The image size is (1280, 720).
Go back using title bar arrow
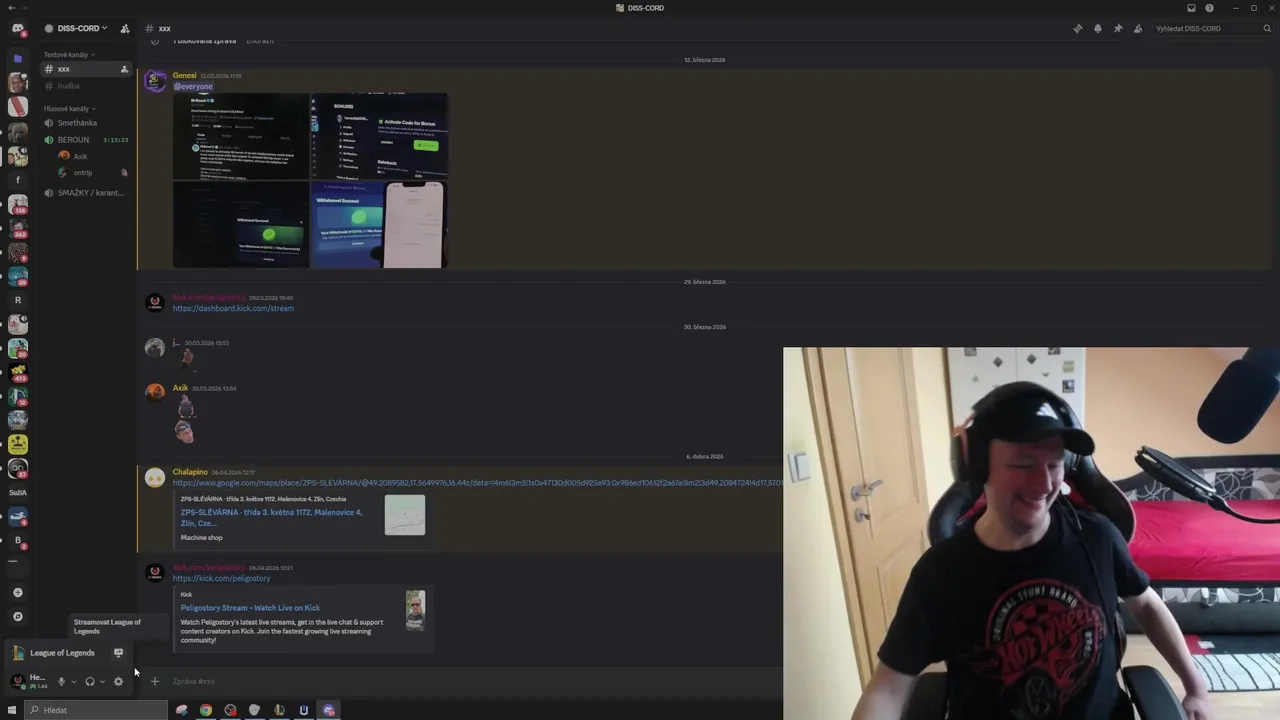pyautogui.click(x=11, y=8)
